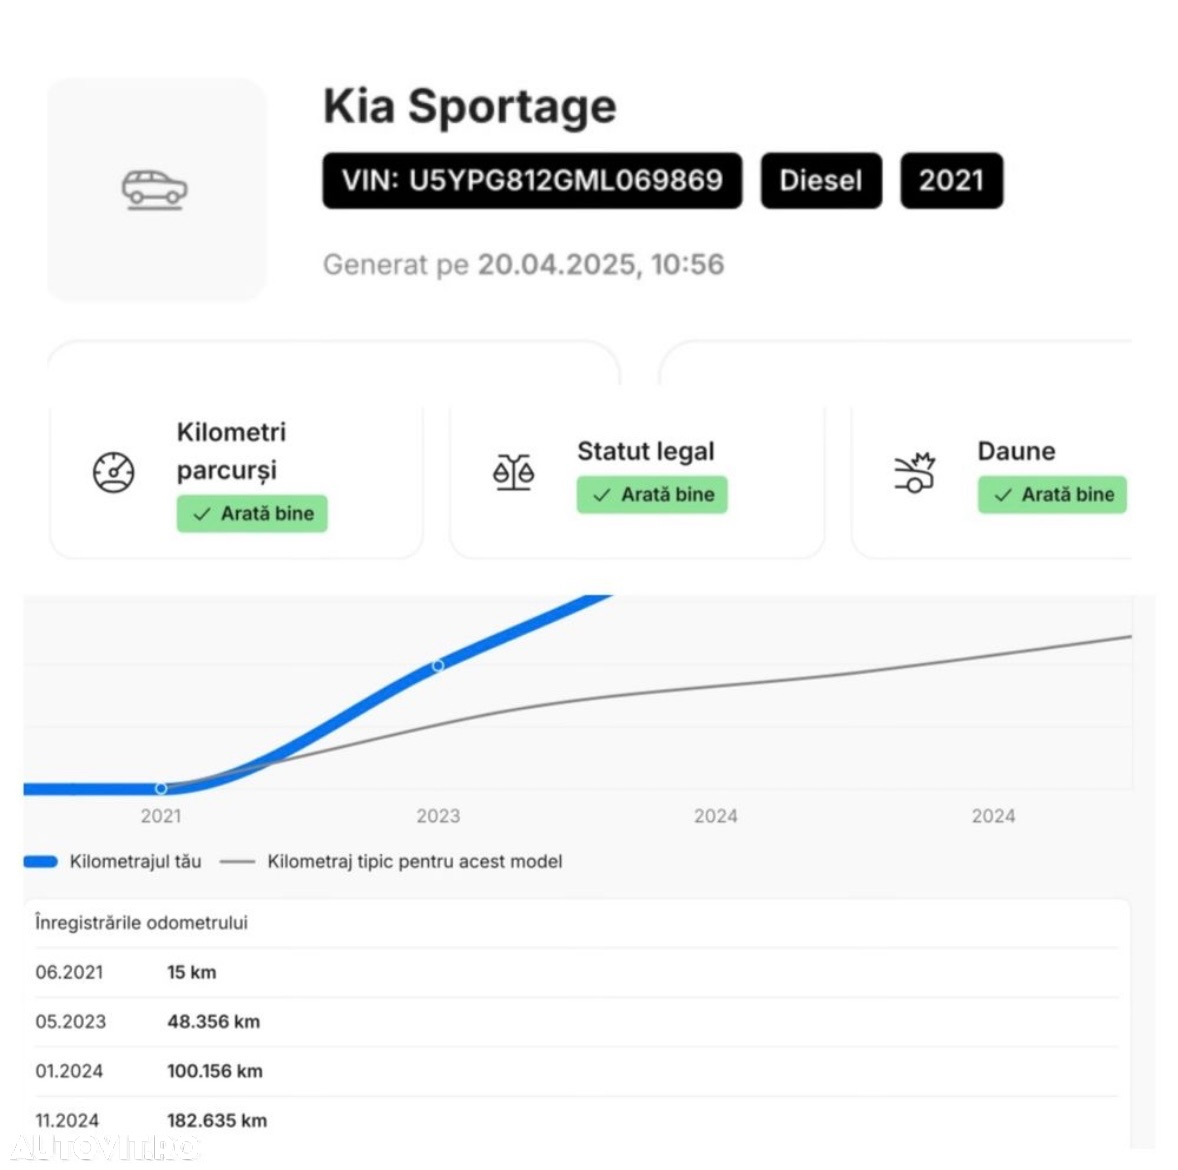Click the 'Arată bine' badge under Kilometri parcurși

coord(252,514)
